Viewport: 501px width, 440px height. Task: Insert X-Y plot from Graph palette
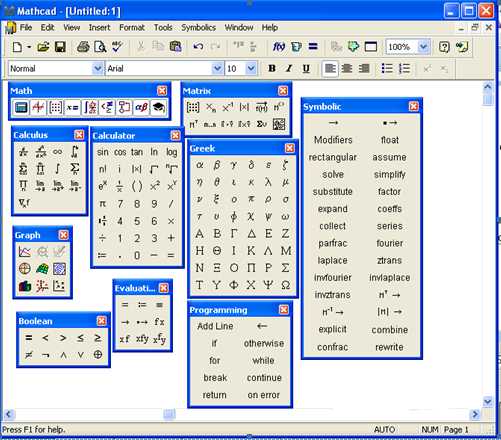[x=24, y=251]
